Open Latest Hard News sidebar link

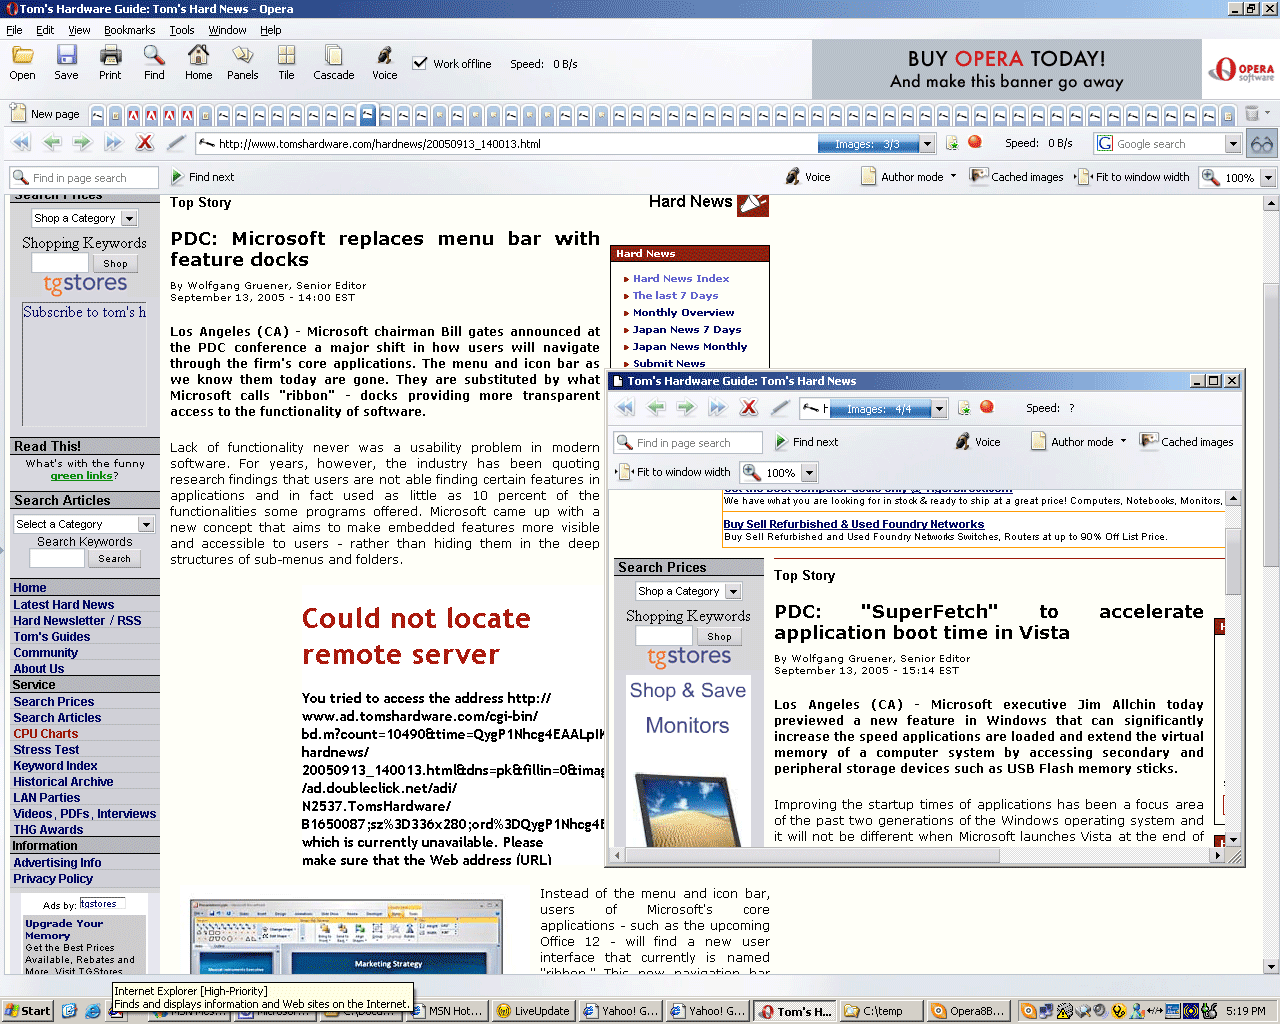click(64, 604)
